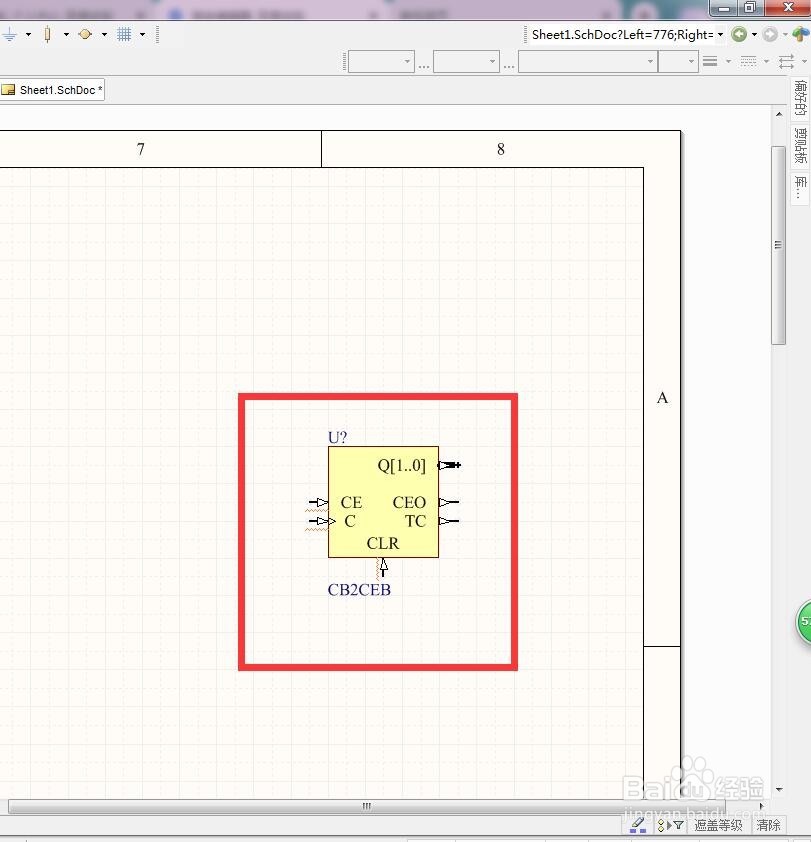Click the Sheet1.SchDoc address field
This screenshot has width=811, height=842.
click(623, 35)
